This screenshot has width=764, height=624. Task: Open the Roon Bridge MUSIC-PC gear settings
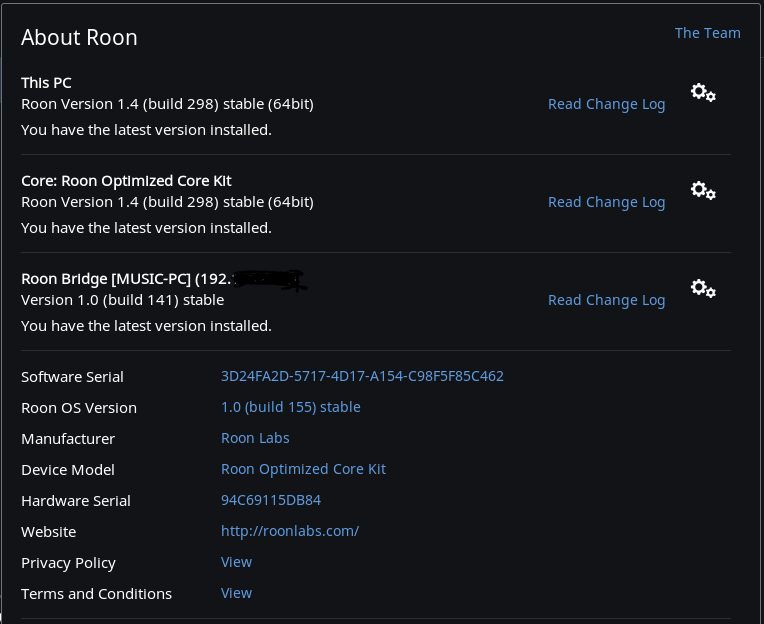click(703, 288)
